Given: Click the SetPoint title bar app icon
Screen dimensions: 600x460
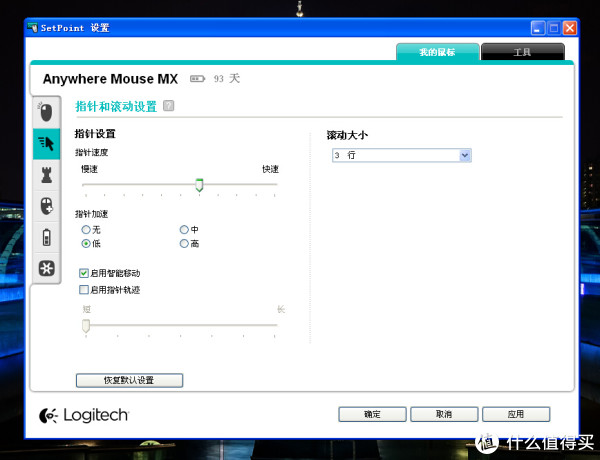Looking at the screenshot, I should click(33, 28).
